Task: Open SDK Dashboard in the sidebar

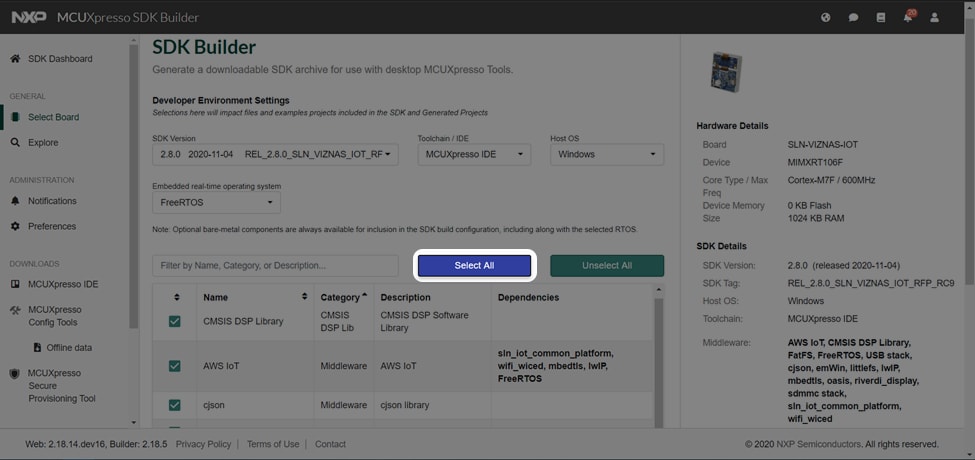Action: coord(59,59)
